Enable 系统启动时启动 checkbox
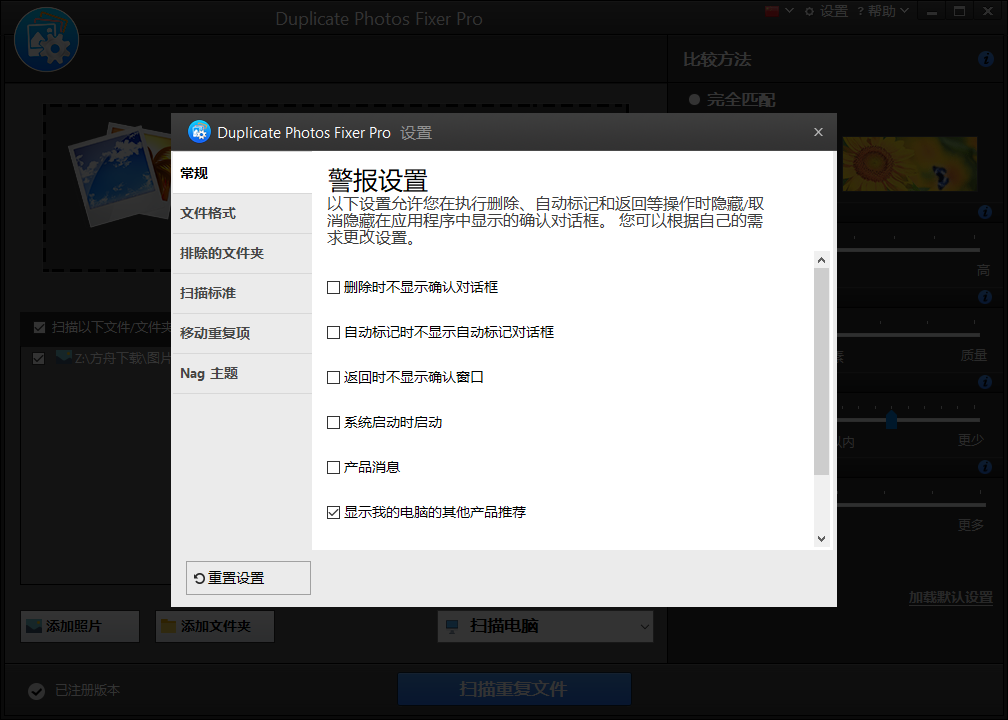 point(333,422)
